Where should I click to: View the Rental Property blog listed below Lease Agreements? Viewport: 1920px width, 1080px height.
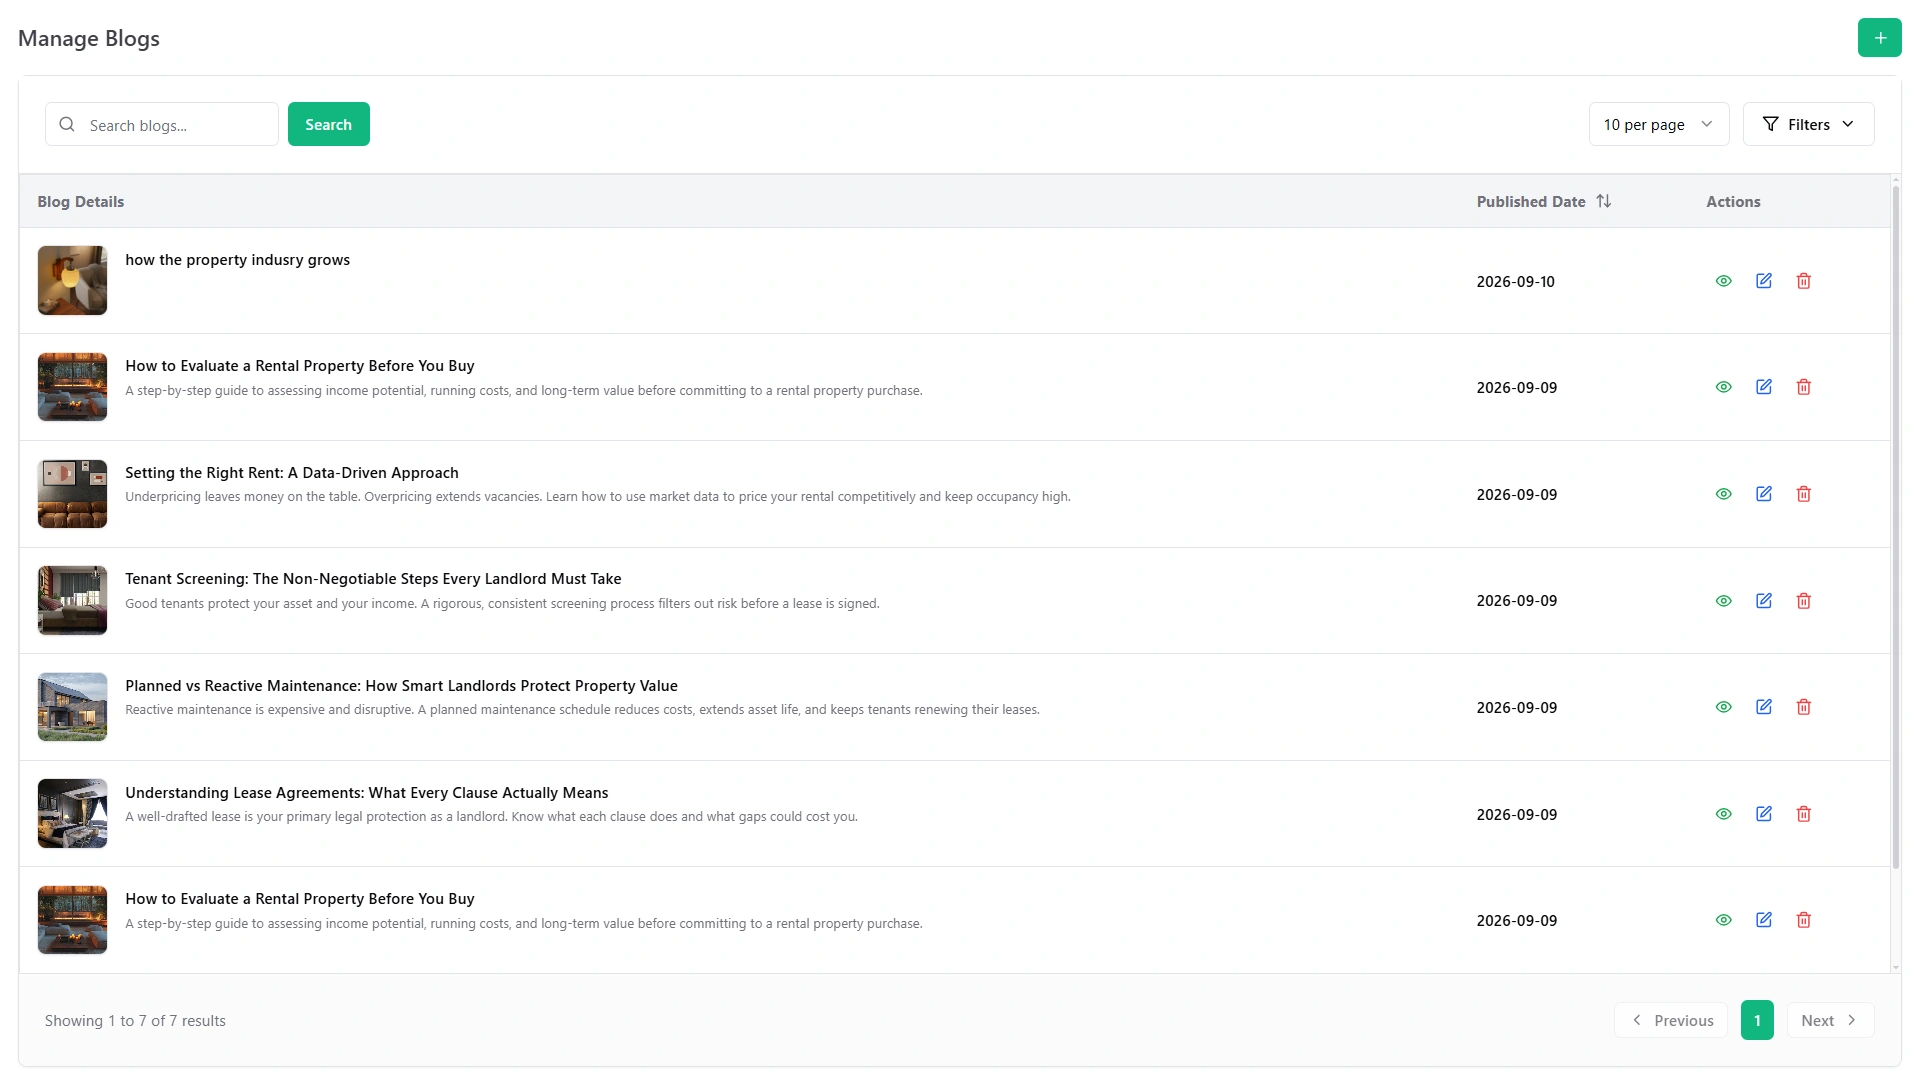tap(1723, 920)
